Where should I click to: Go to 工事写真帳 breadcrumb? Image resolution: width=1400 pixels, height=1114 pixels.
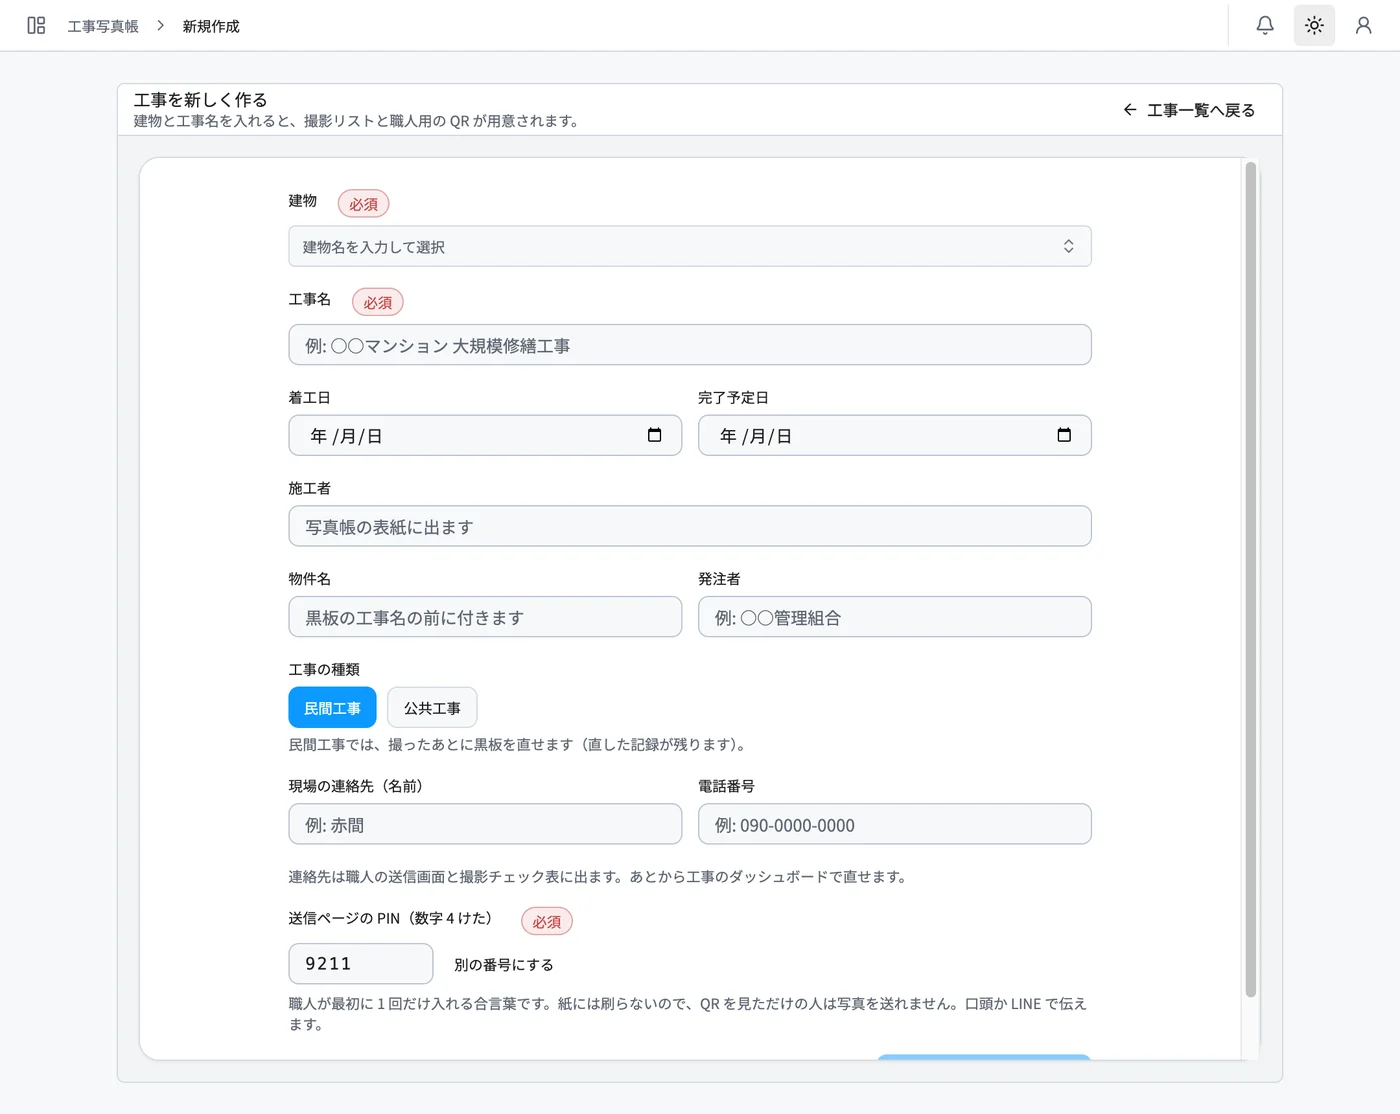(x=103, y=26)
